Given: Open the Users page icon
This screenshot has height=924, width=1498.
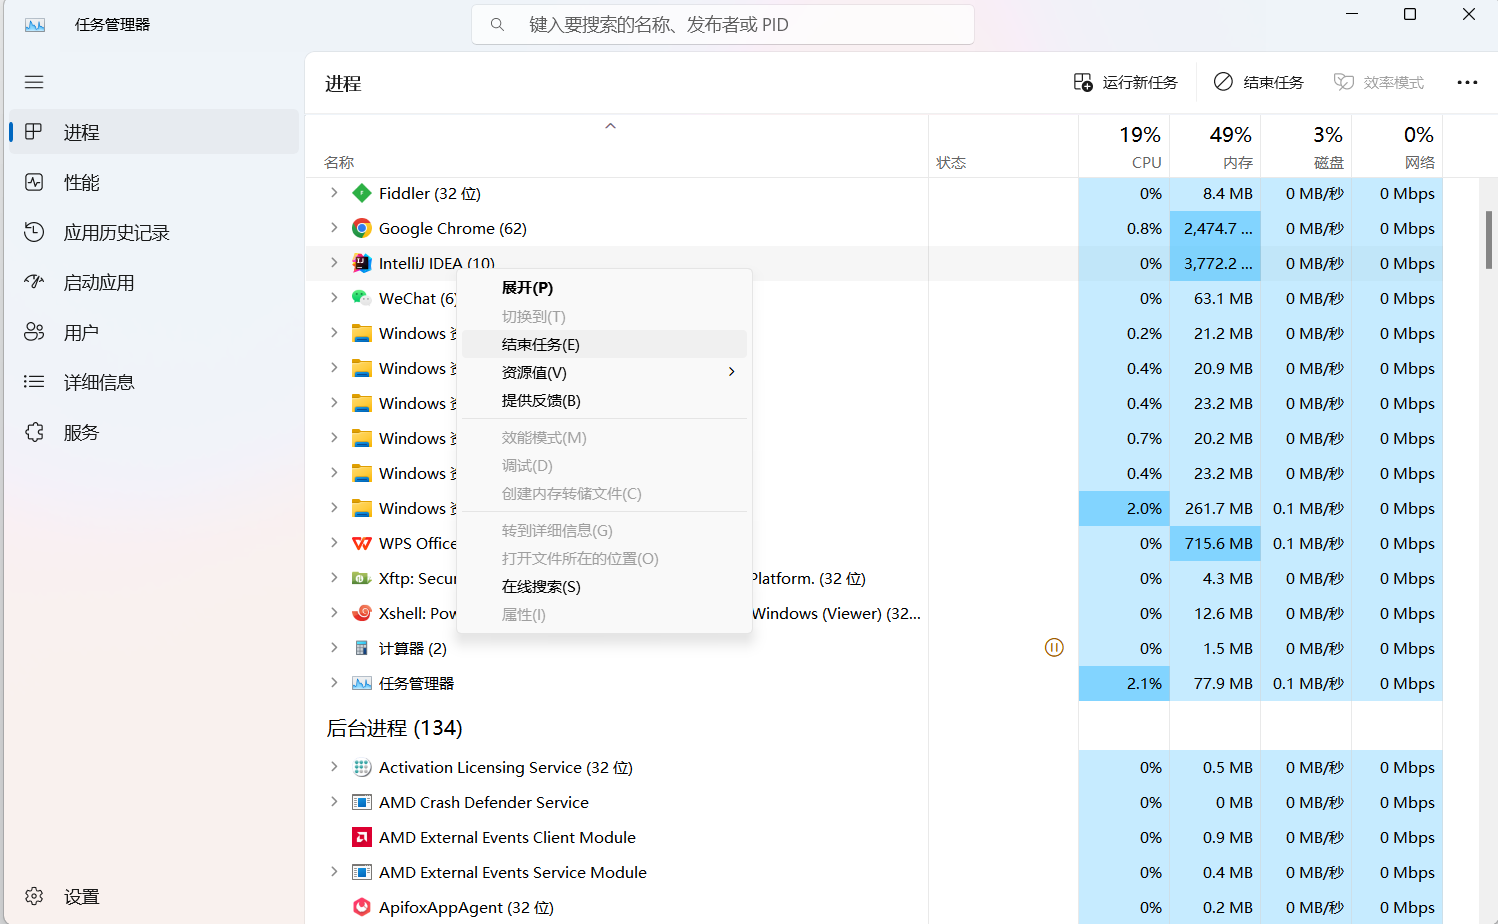Looking at the screenshot, I should (34, 332).
